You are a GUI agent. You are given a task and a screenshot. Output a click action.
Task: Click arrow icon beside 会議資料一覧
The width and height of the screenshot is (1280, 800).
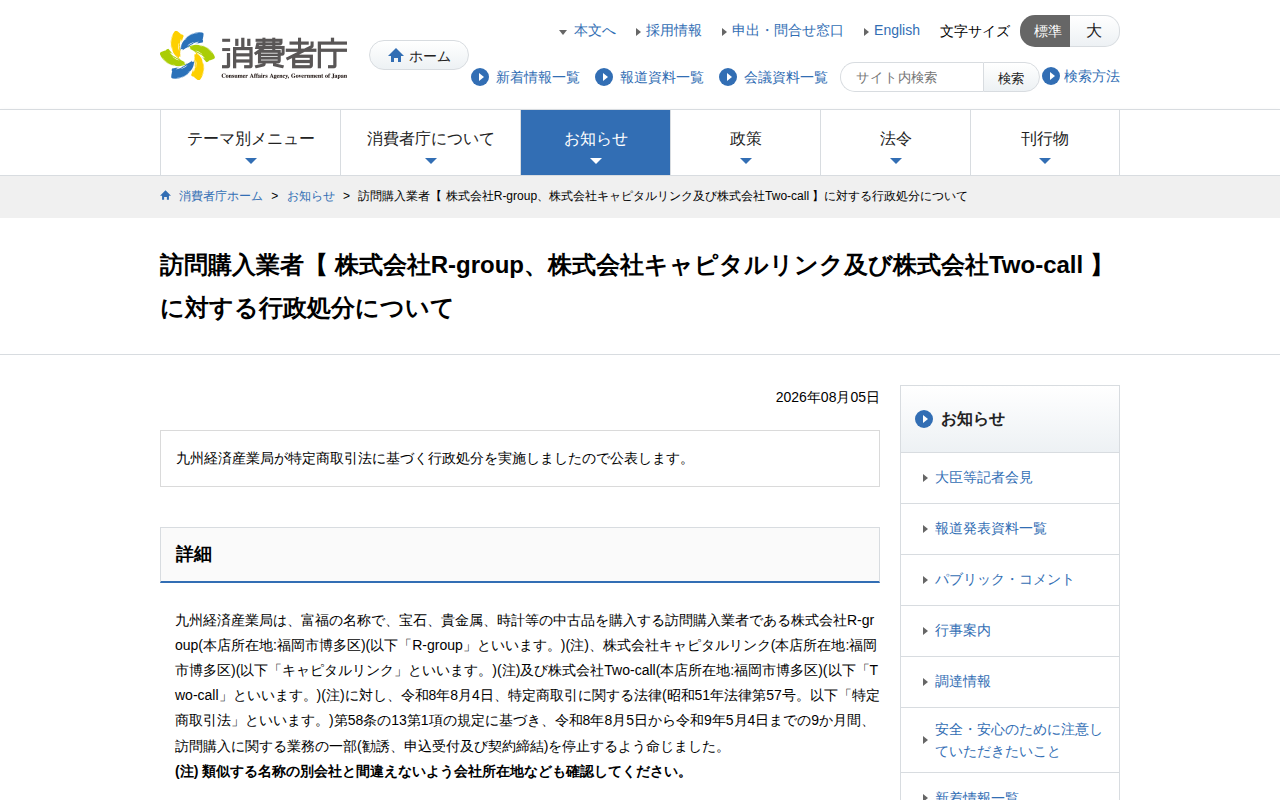pyautogui.click(x=728, y=77)
